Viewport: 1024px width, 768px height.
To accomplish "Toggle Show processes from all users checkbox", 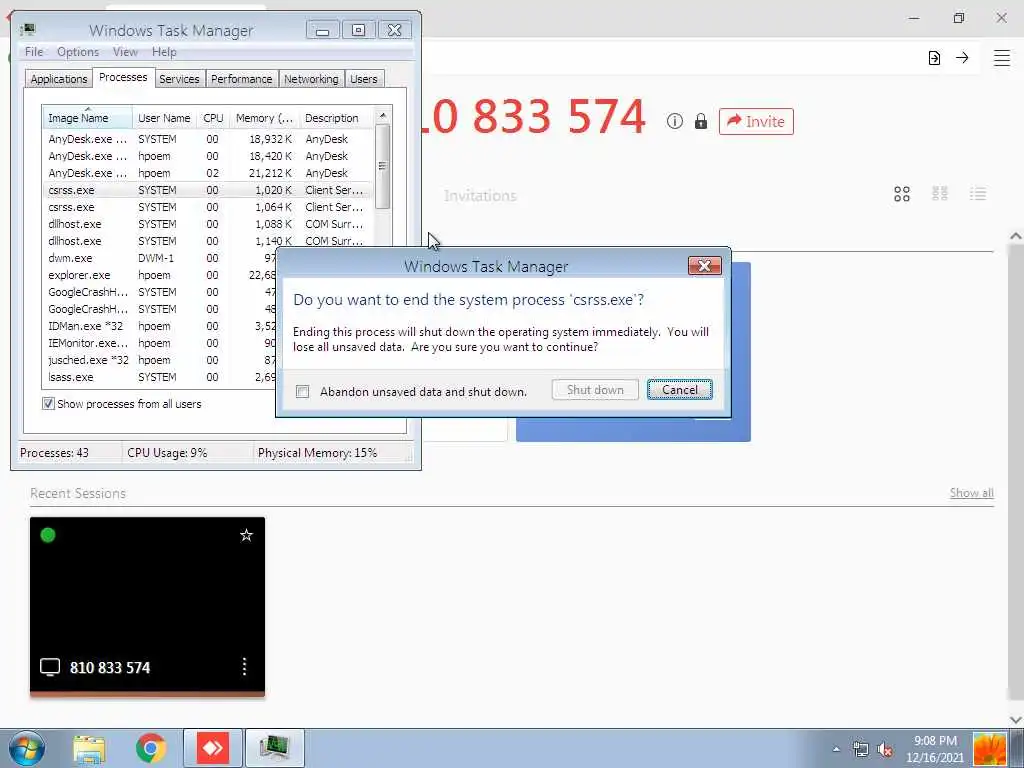I will 48,404.
